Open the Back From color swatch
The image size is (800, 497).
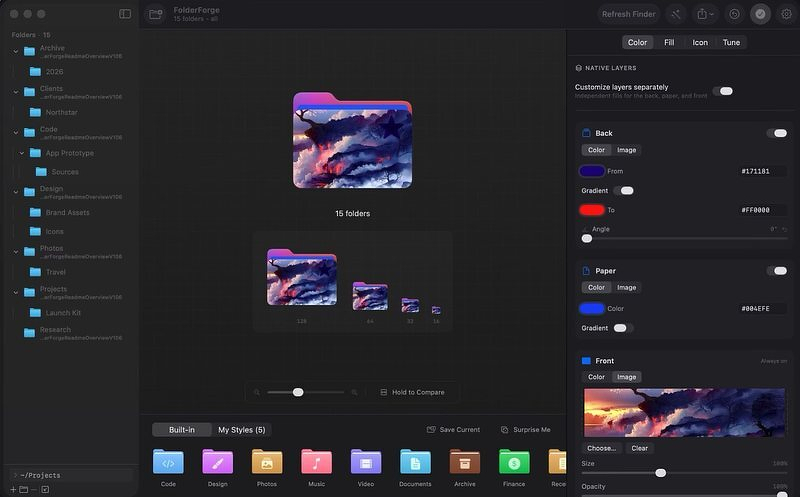tap(592, 171)
